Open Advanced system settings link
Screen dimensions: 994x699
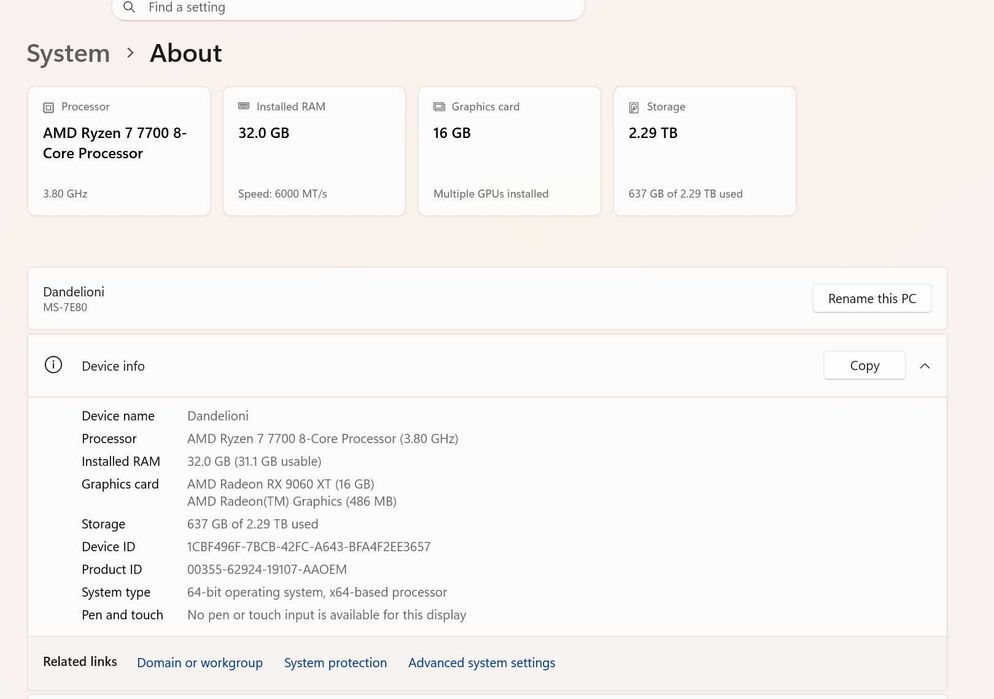[x=482, y=662]
